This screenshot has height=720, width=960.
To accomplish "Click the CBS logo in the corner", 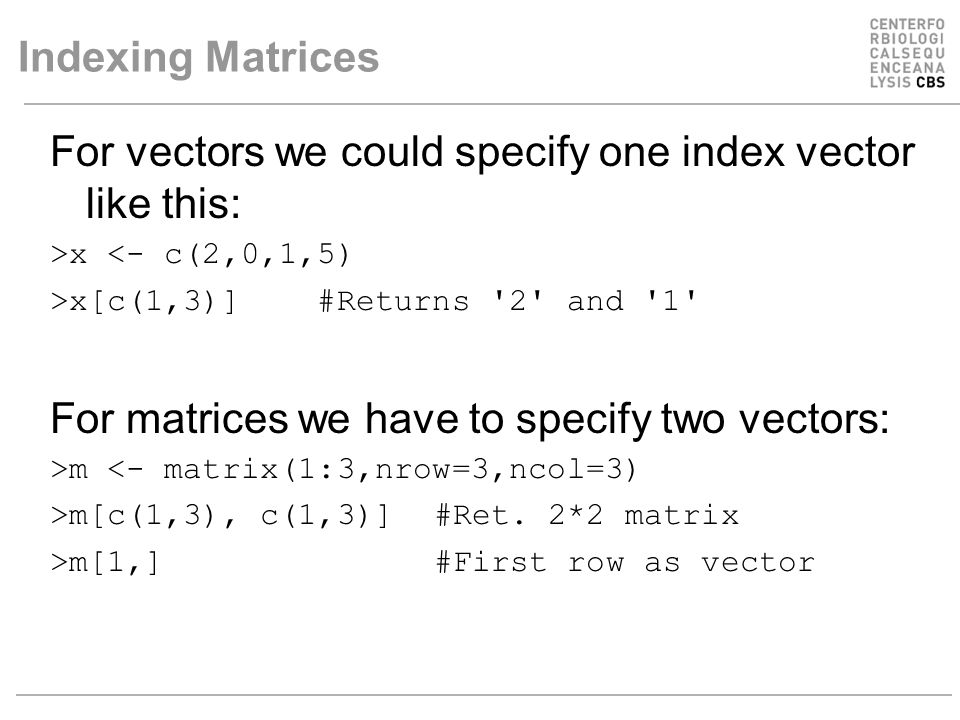I will 907,53.
